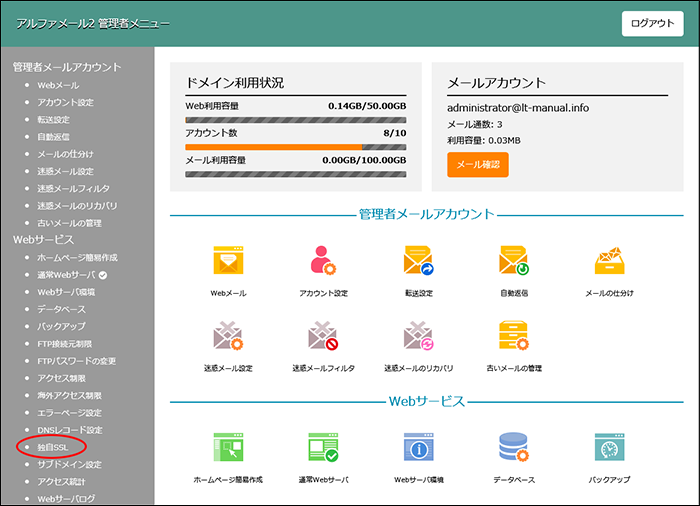This screenshot has width=700, height=506.
Task: Open アクセス統計 in the sidebar
Action: [x=61, y=481]
